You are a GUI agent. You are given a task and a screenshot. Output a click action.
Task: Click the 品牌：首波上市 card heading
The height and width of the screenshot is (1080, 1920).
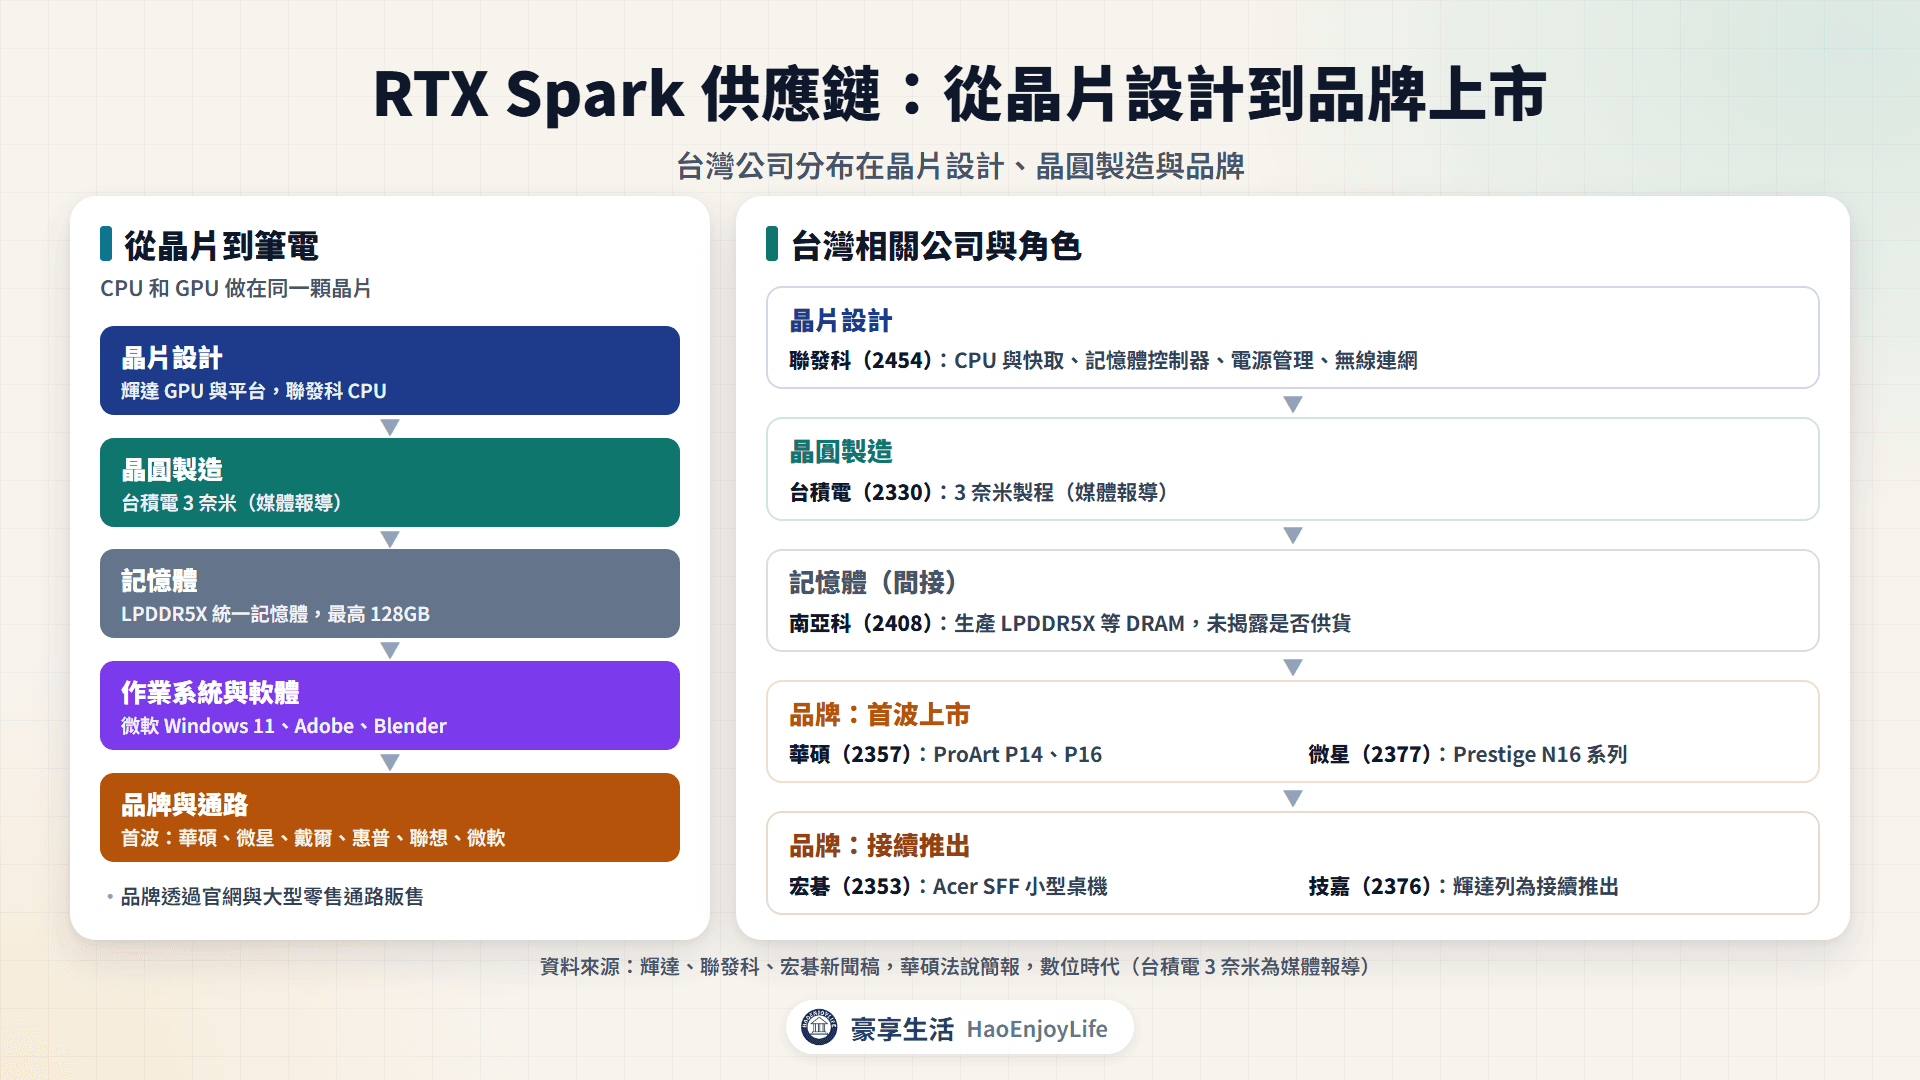click(880, 714)
